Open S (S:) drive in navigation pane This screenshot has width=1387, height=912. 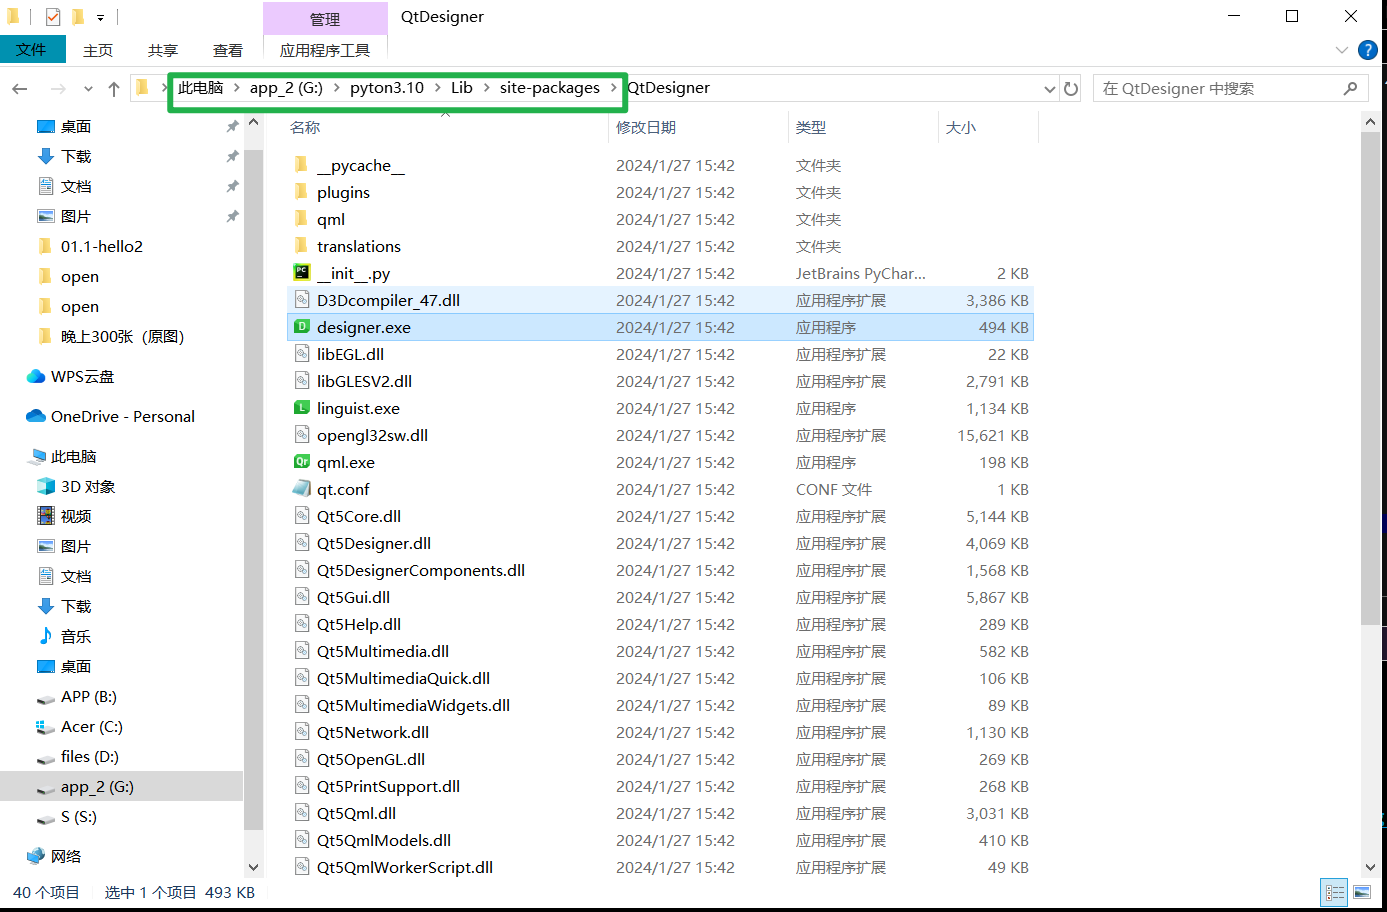coord(79,816)
